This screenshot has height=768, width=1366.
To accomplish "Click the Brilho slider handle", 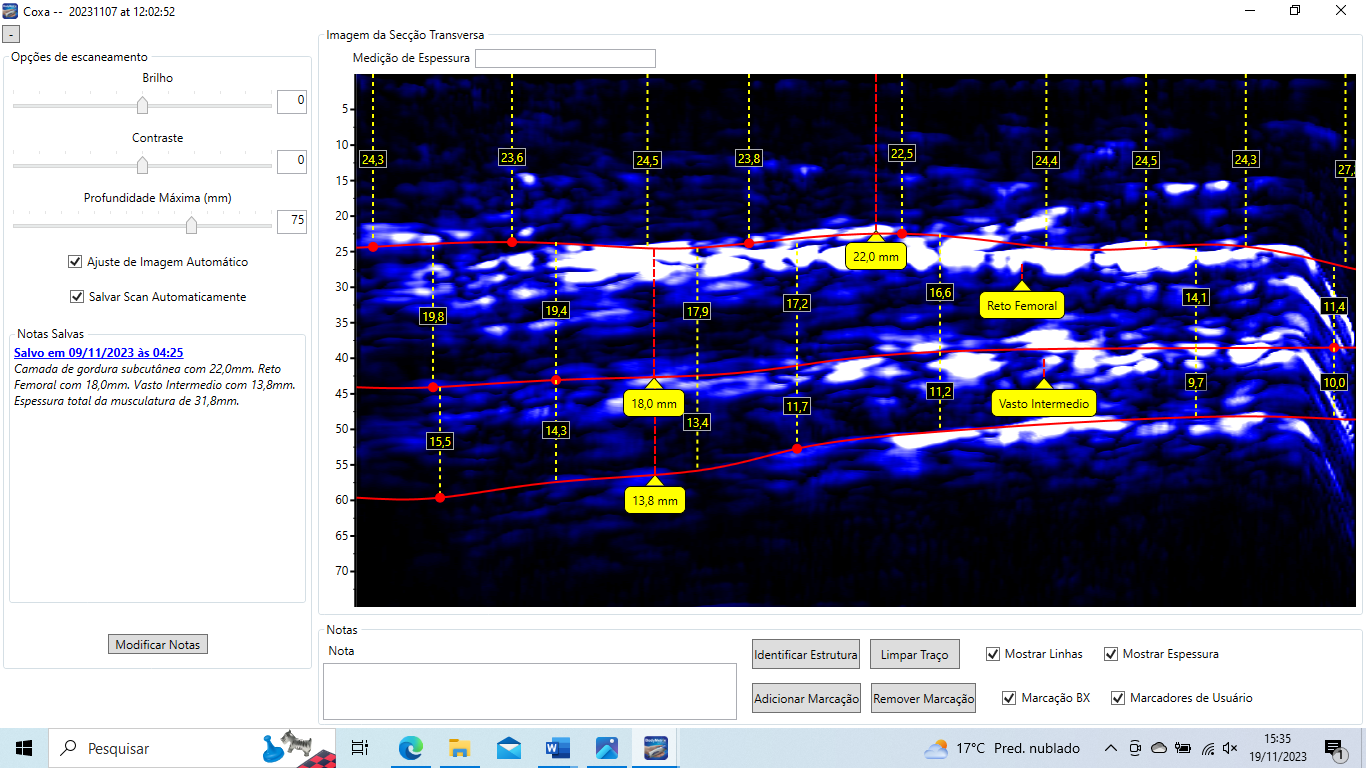I will pyautogui.click(x=142, y=105).
